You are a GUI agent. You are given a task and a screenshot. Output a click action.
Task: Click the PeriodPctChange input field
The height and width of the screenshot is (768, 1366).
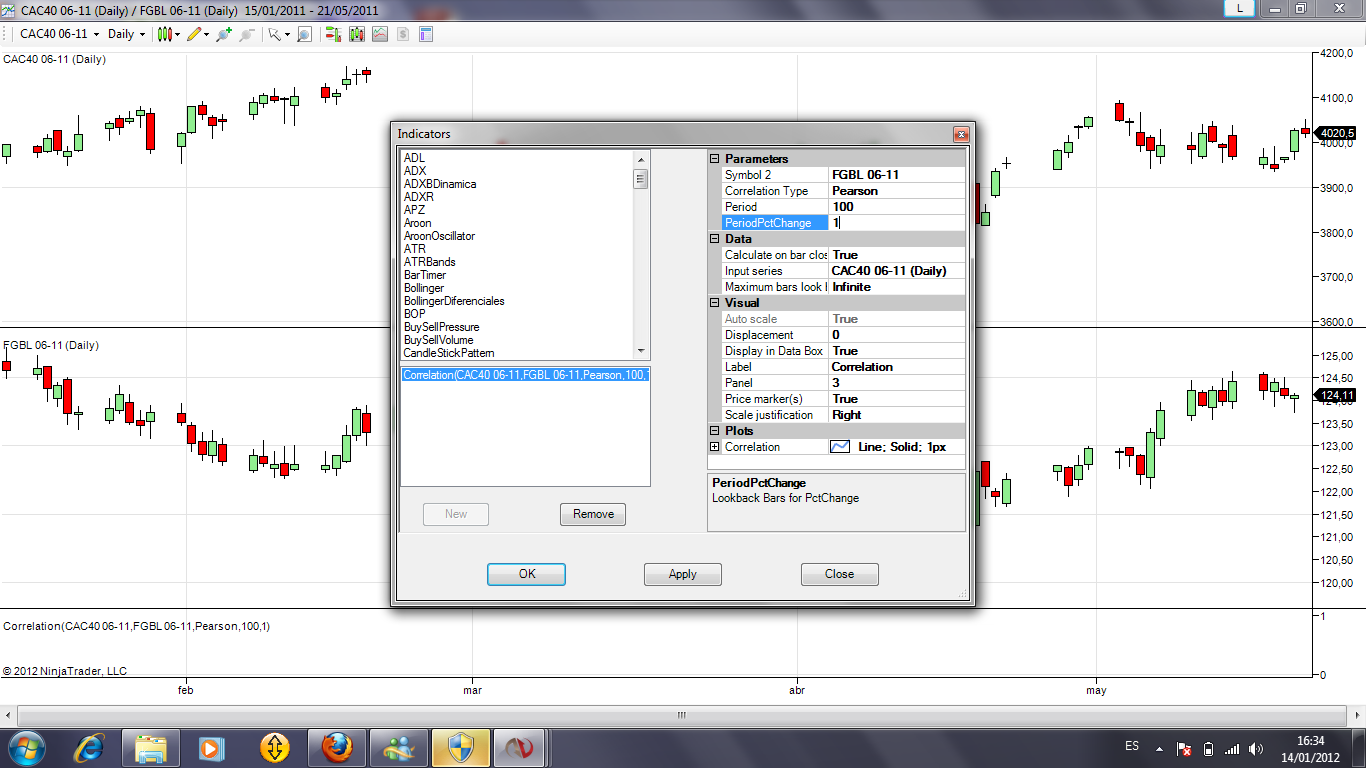click(x=897, y=223)
